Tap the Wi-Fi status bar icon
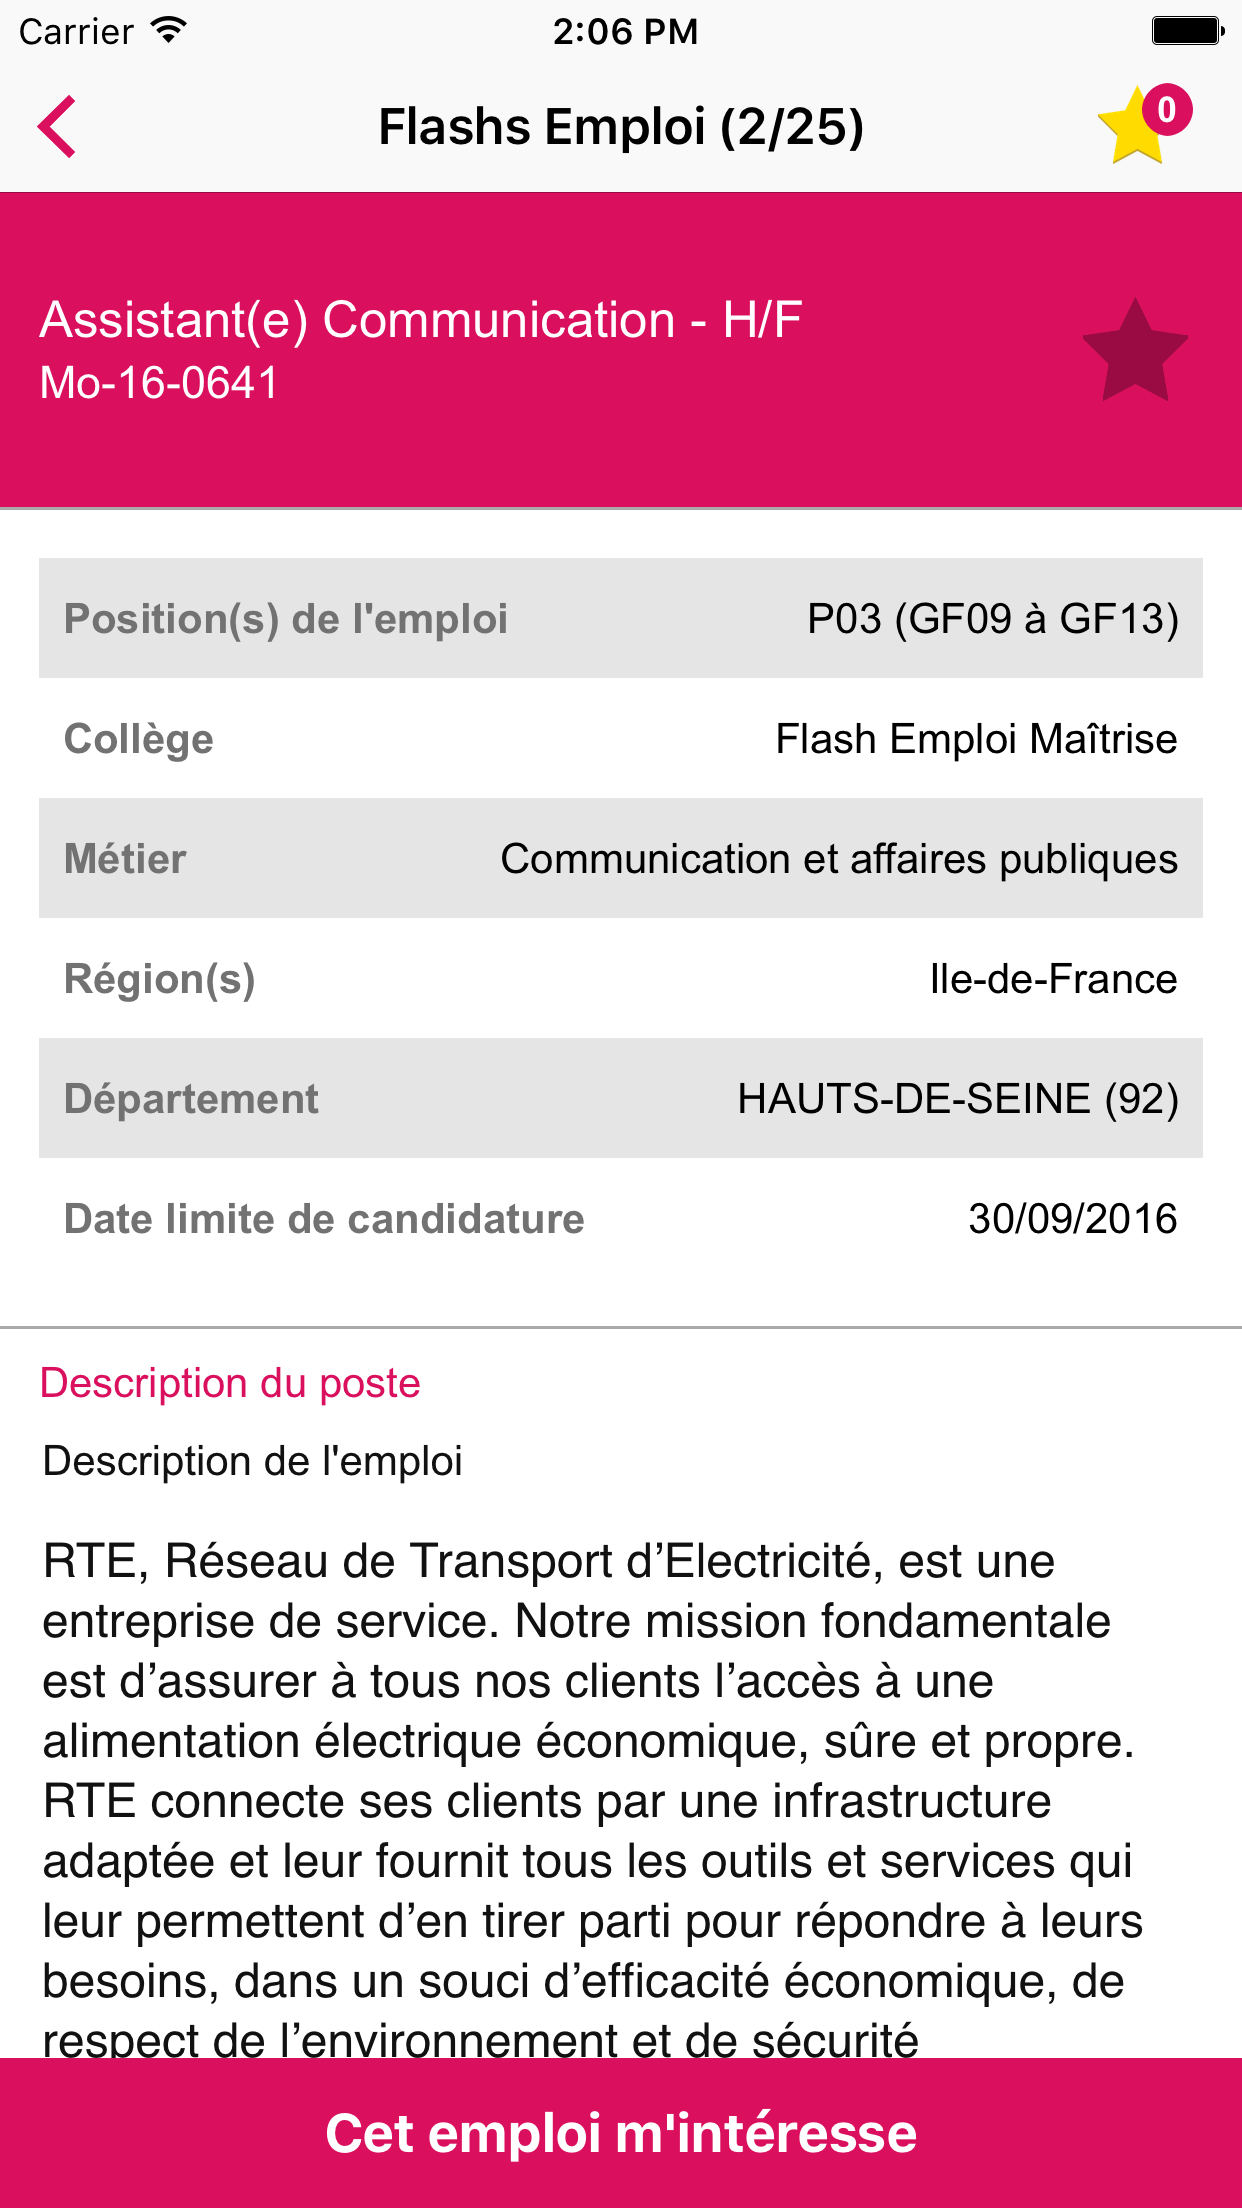 pos(170,30)
